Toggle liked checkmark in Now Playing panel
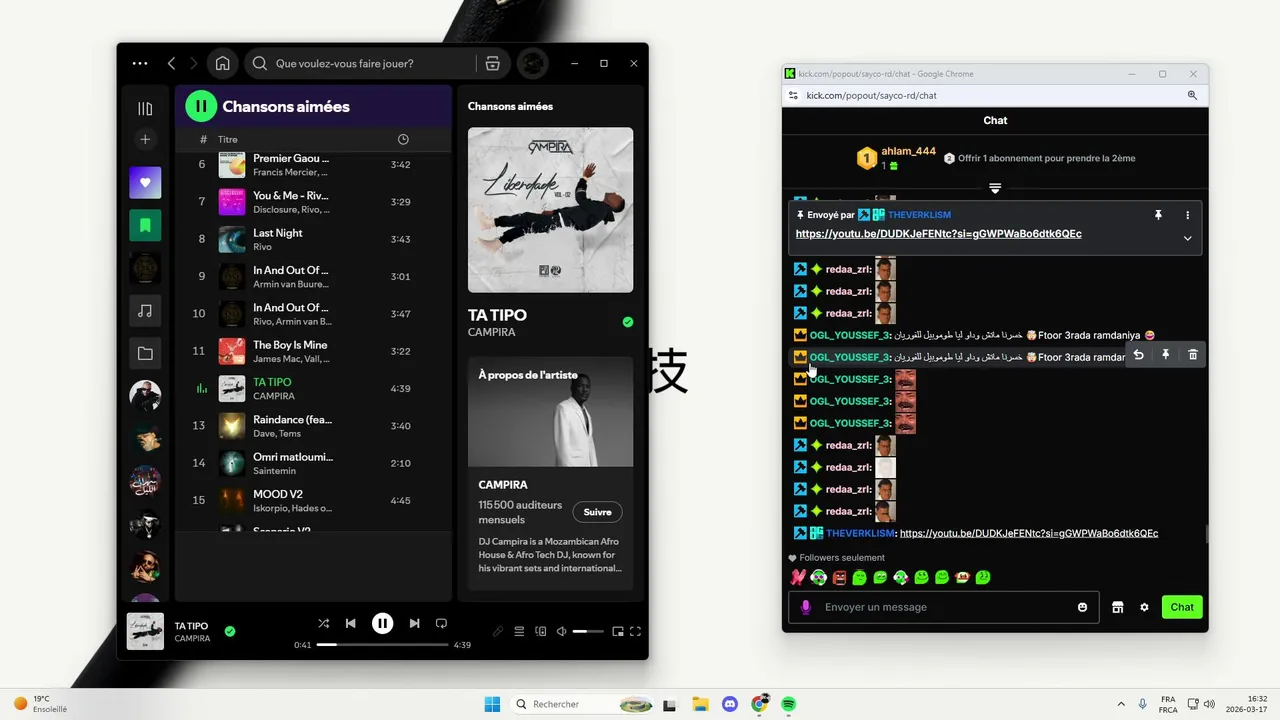 tap(628, 322)
